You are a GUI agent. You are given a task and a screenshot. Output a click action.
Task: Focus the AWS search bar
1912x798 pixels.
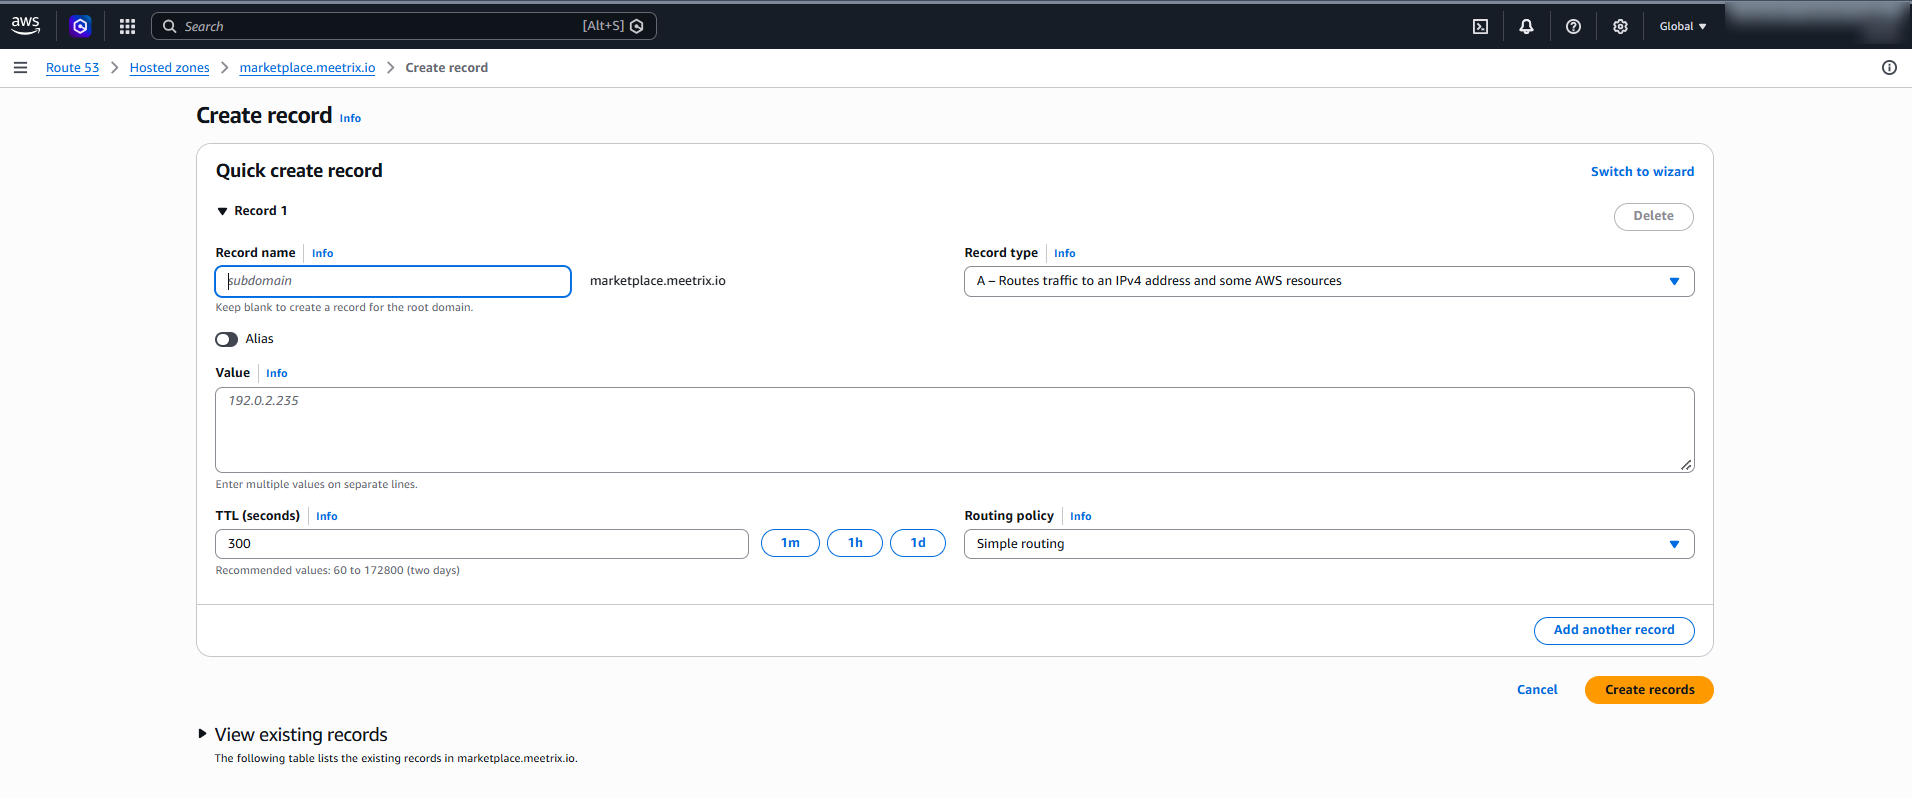click(404, 26)
